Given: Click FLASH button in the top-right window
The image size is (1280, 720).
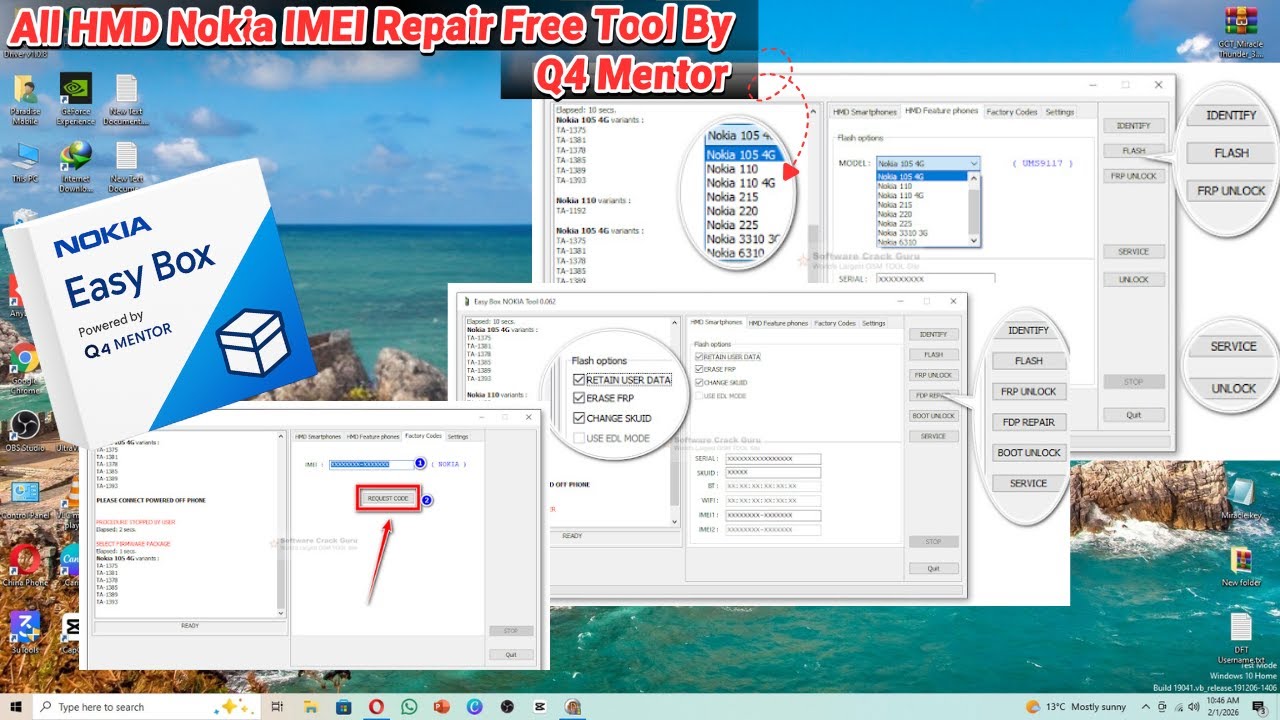Looking at the screenshot, I should pos(1134,150).
